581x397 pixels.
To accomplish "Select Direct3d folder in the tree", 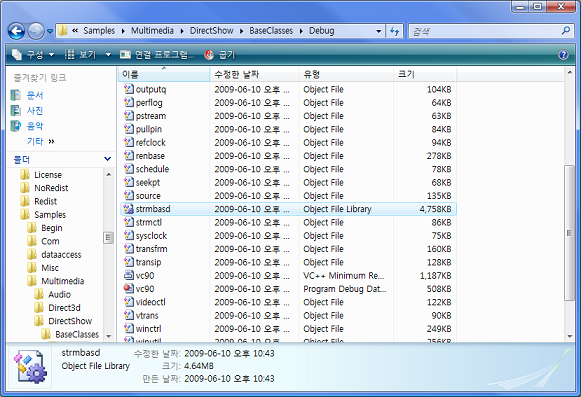I will pos(57,308).
